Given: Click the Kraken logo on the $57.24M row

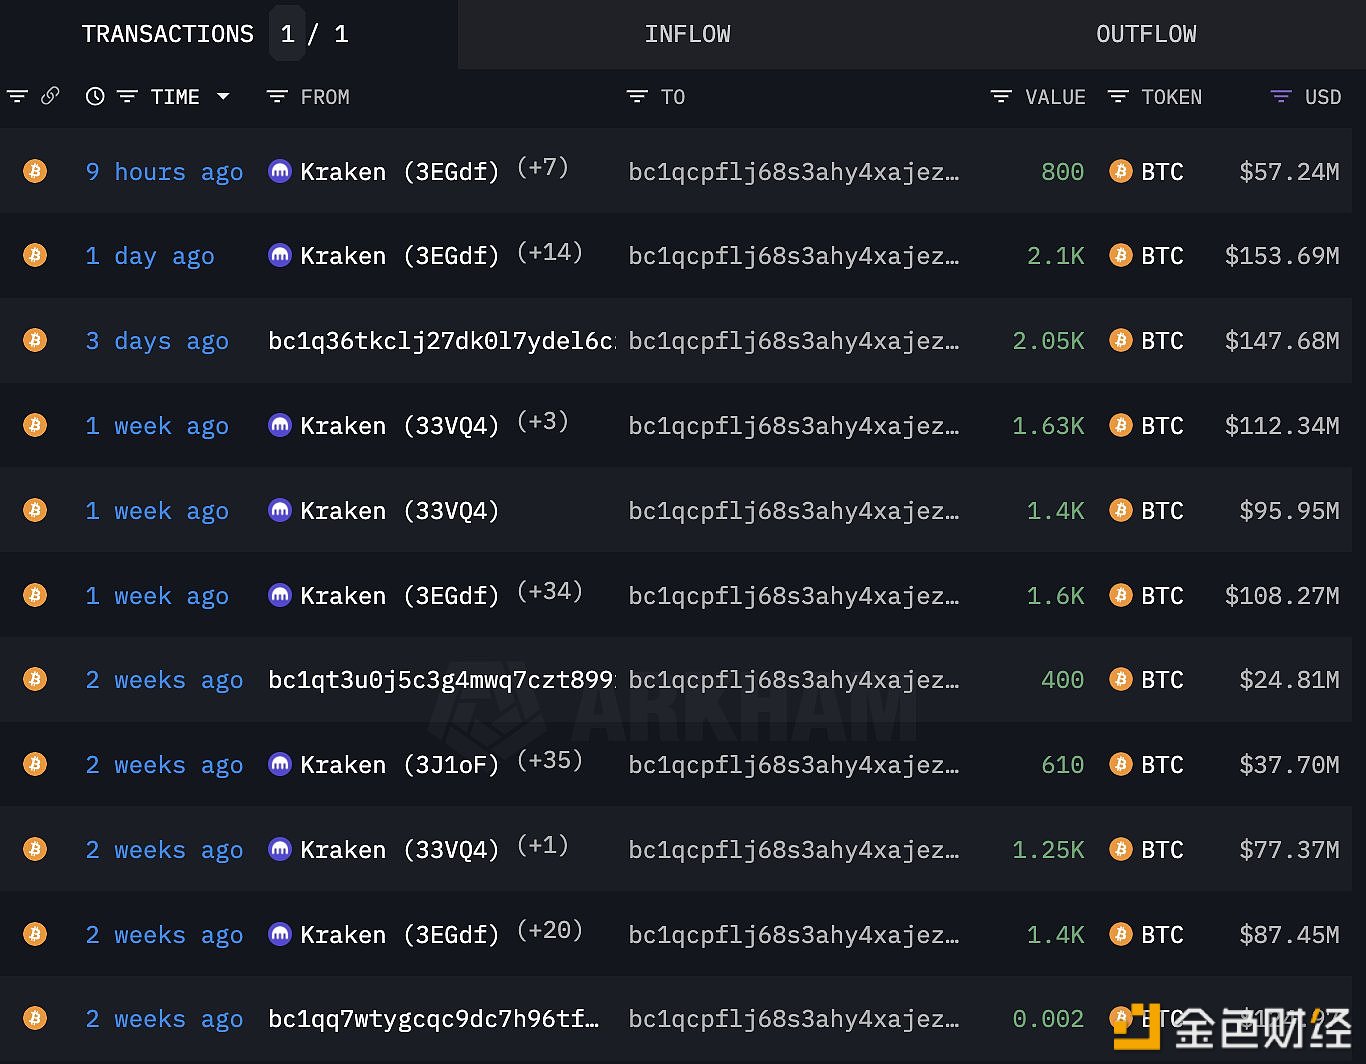Looking at the screenshot, I should [x=280, y=171].
